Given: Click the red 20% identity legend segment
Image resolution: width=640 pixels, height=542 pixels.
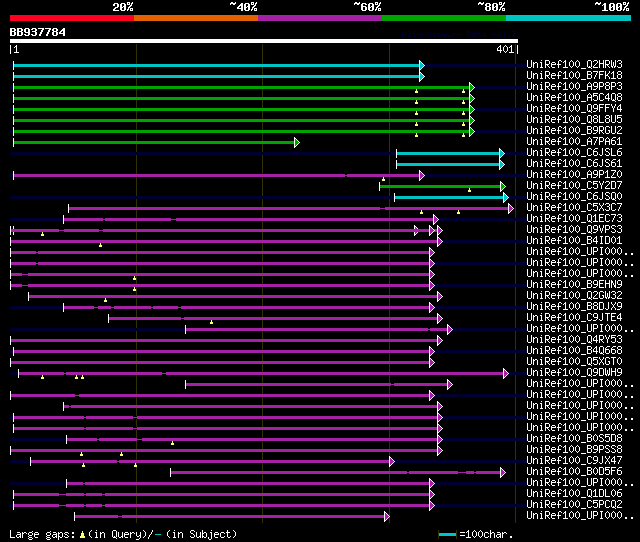Looking at the screenshot, I should (72, 18).
